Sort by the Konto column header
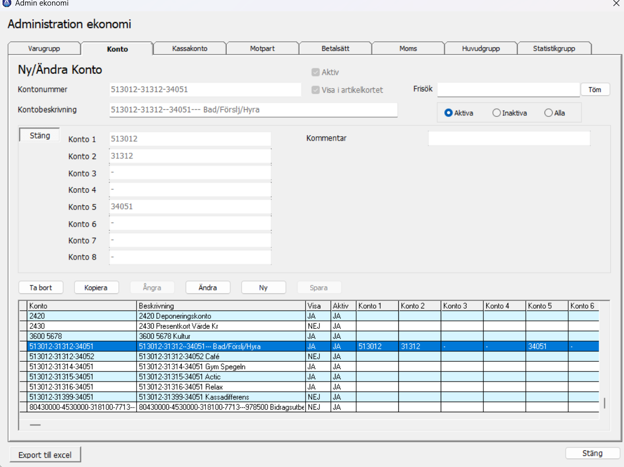Viewport: 624px width, 467px height. (82, 306)
